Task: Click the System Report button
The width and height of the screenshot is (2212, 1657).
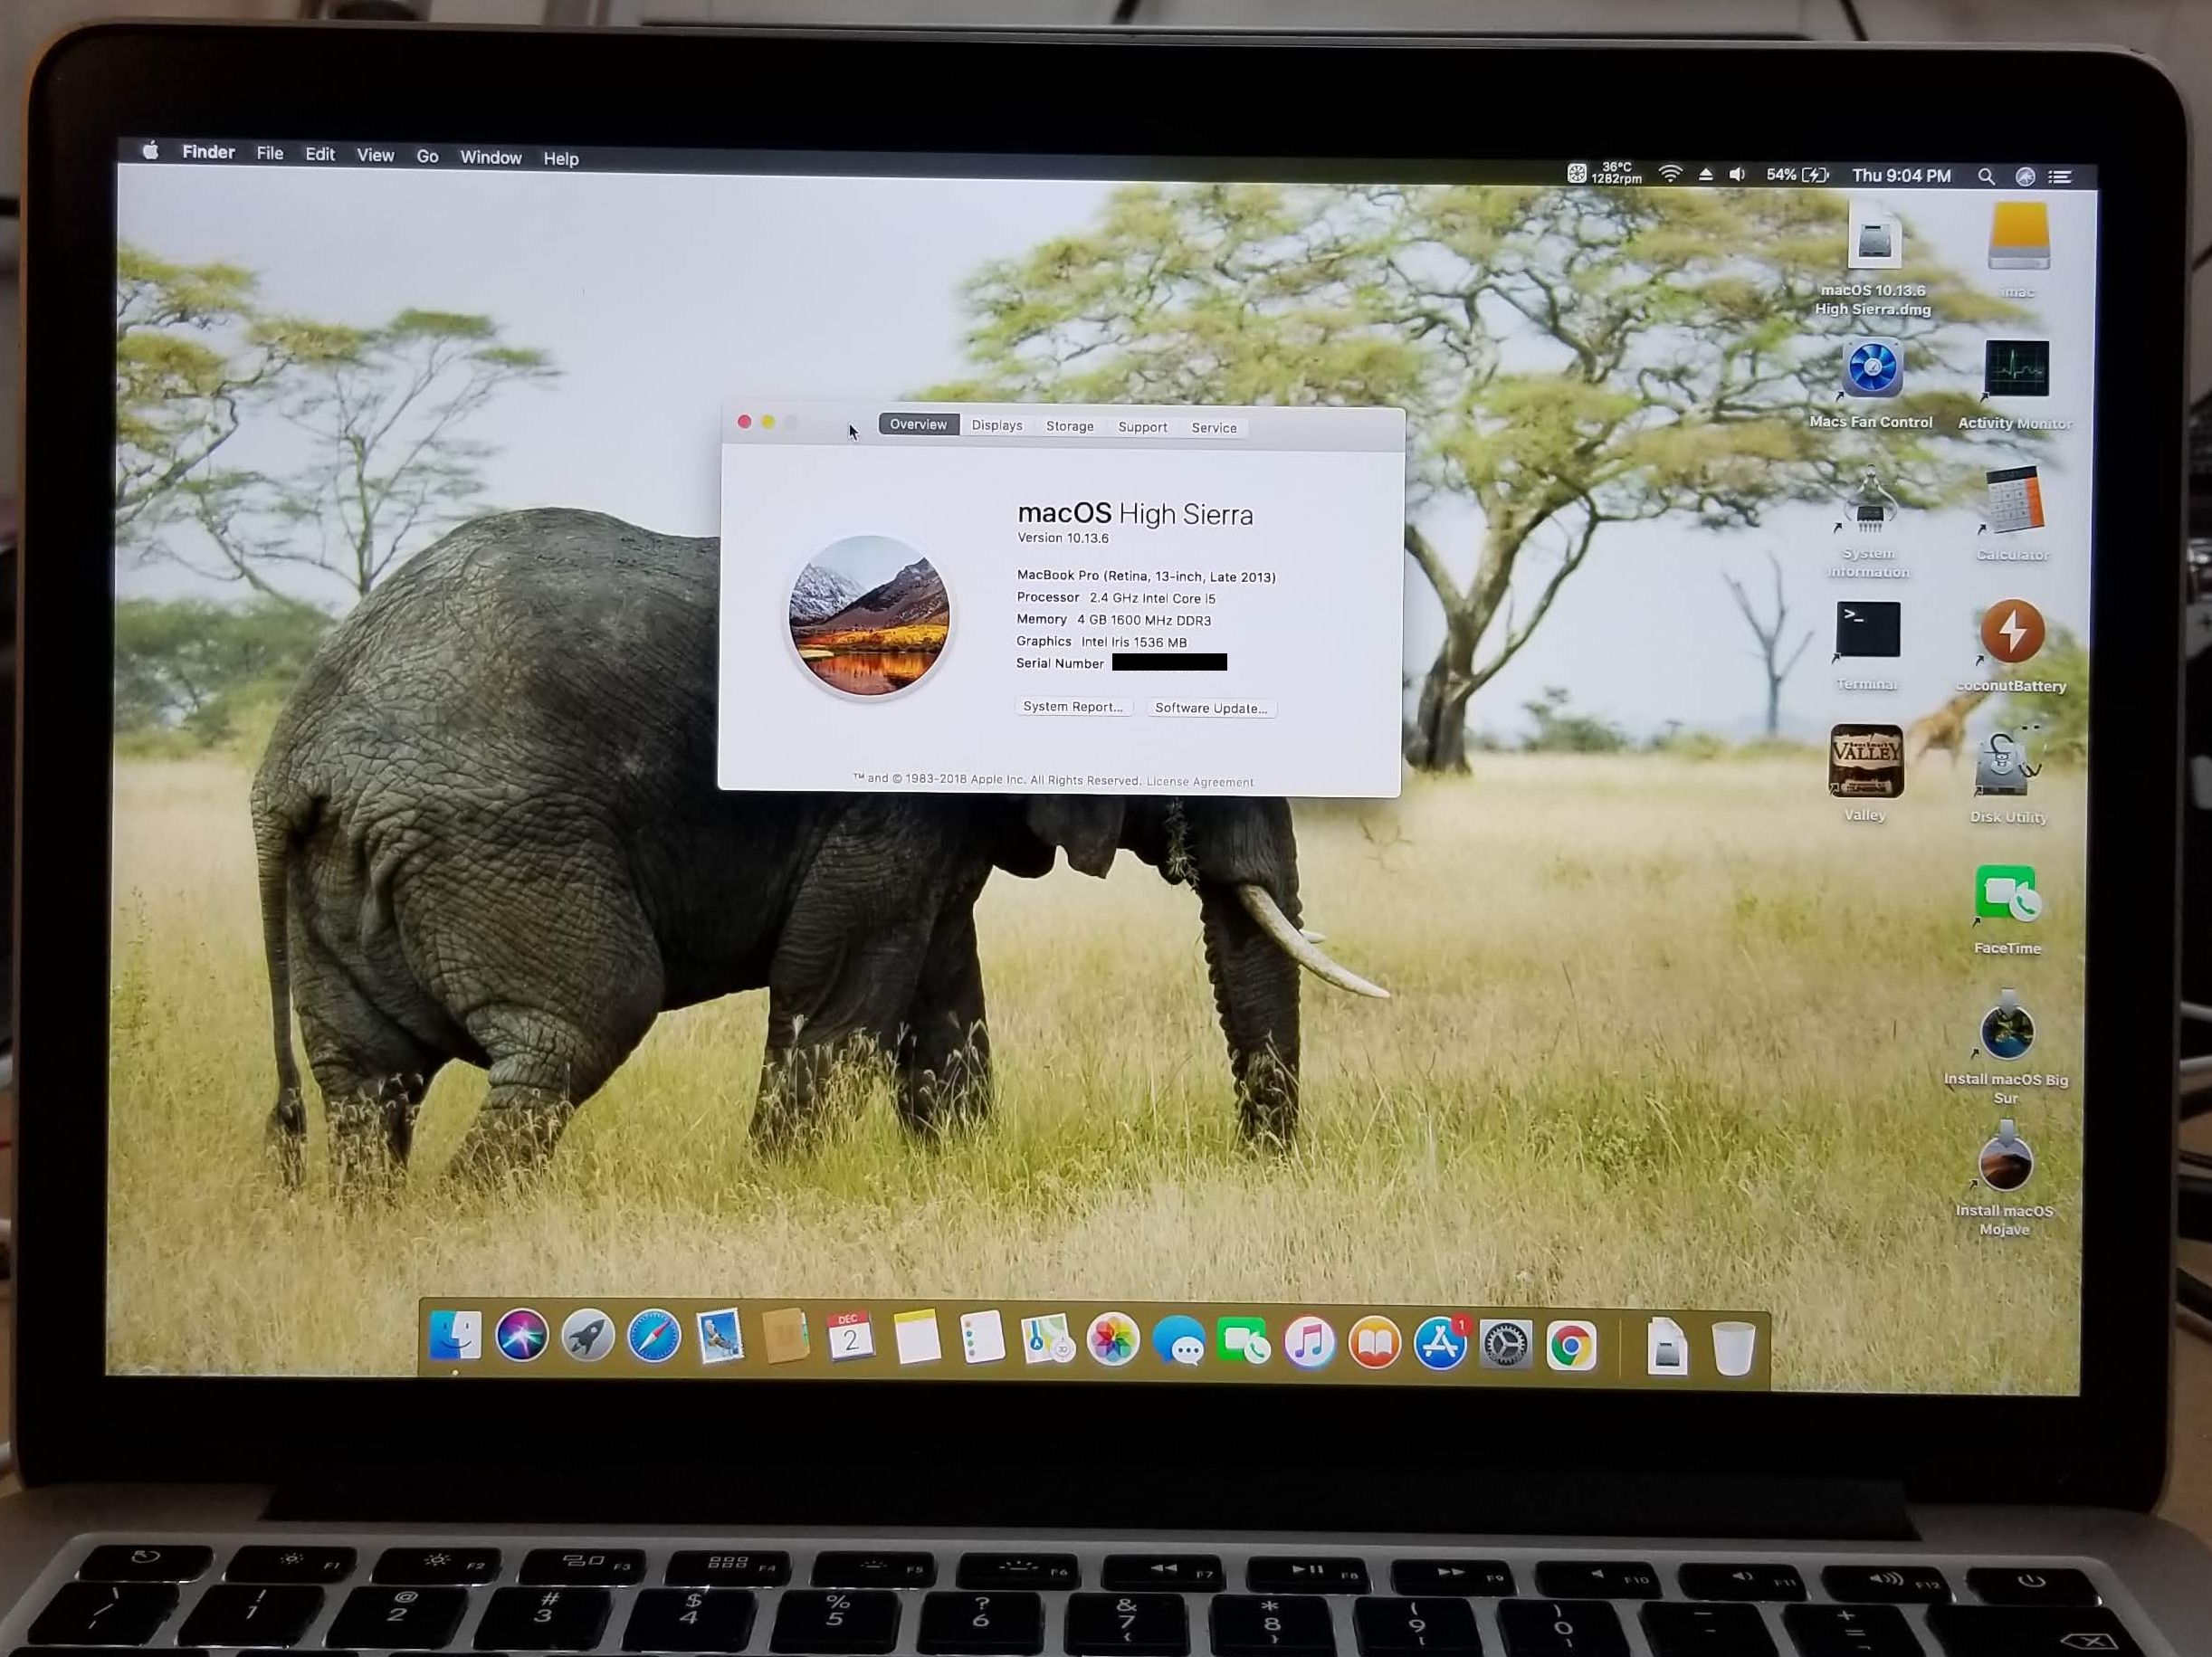Action: (x=1073, y=707)
